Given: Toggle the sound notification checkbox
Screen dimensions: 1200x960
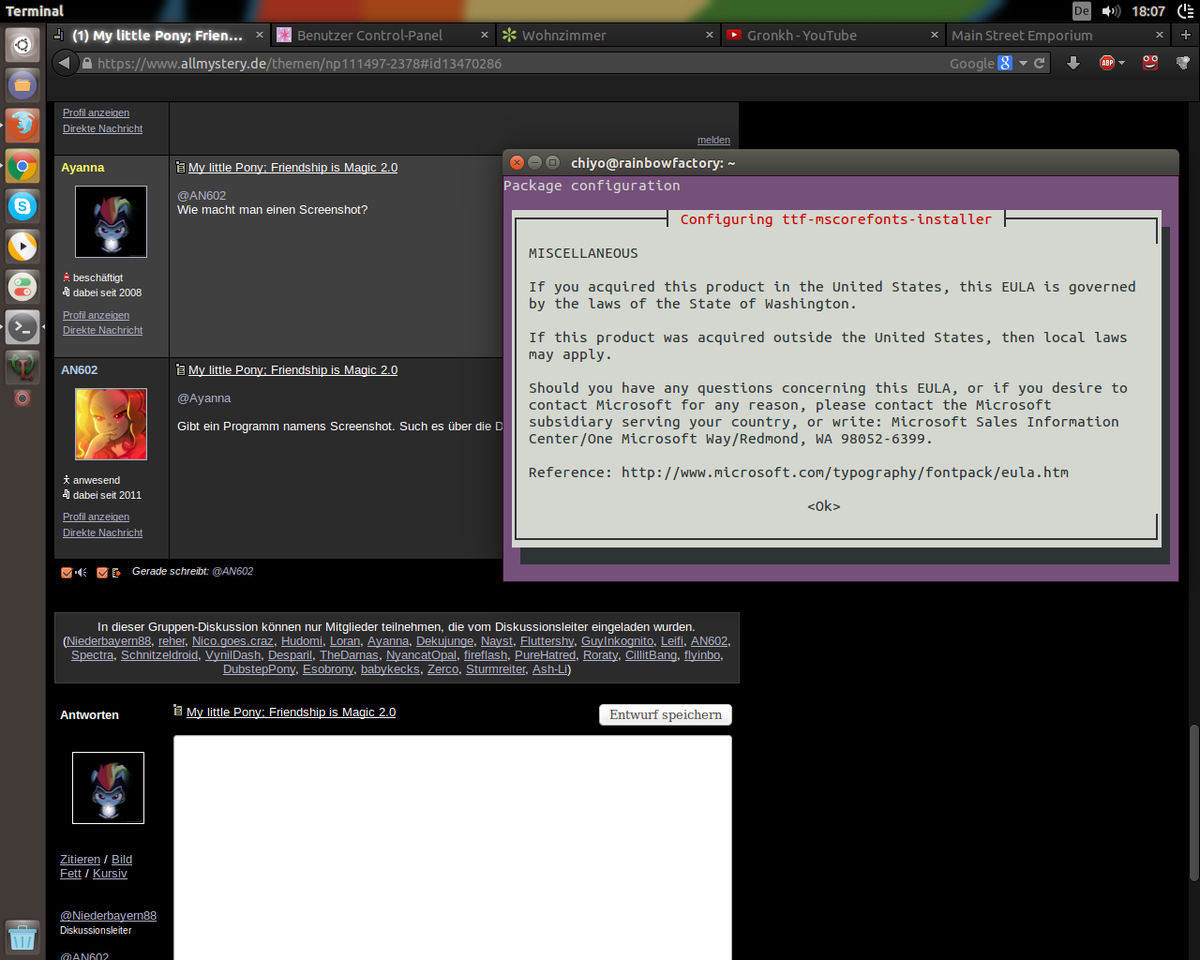Looking at the screenshot, I should click(x=67, y=572).
